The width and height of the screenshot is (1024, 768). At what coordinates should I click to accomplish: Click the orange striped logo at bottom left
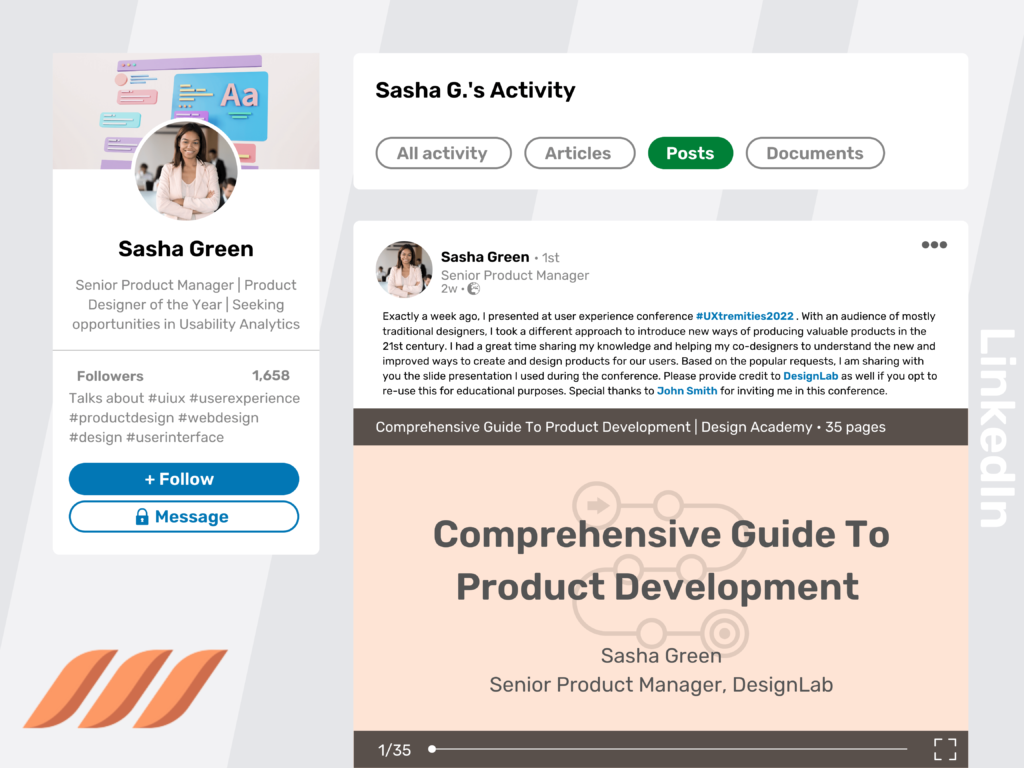click(125, 688)
